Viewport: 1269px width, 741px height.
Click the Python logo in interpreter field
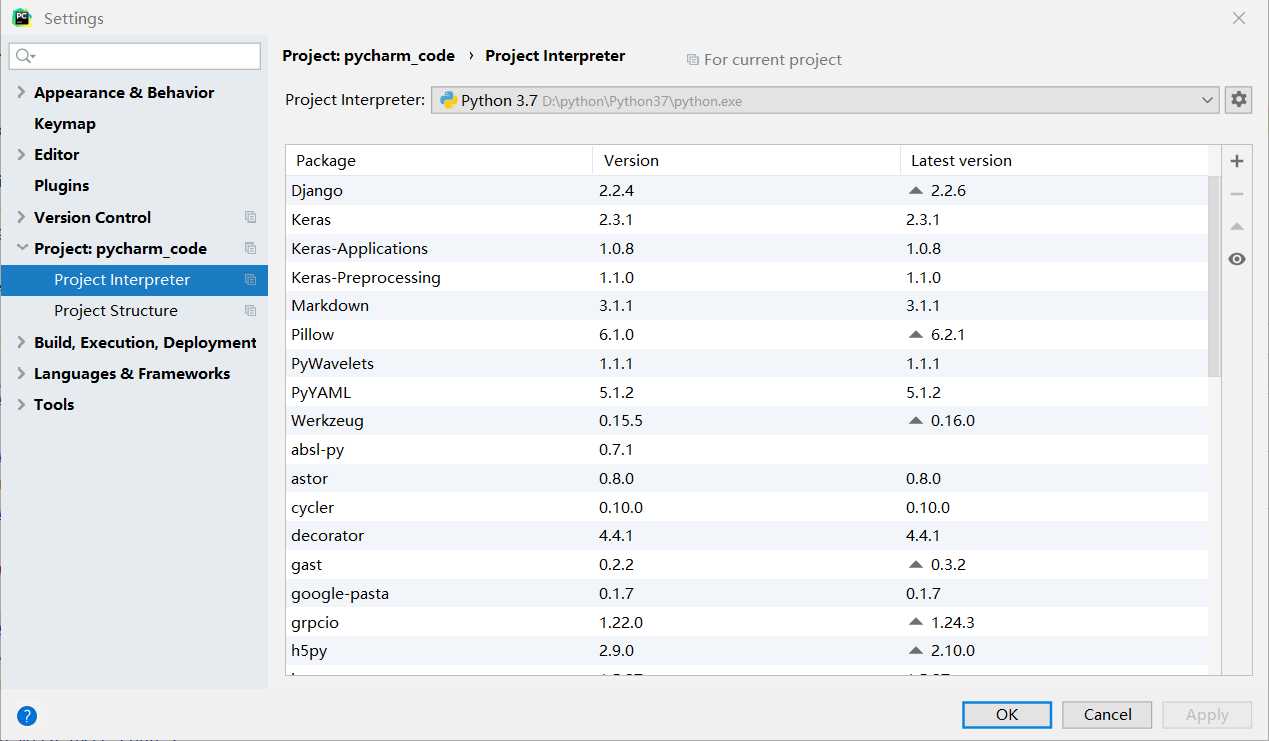(x=448, y=100)
